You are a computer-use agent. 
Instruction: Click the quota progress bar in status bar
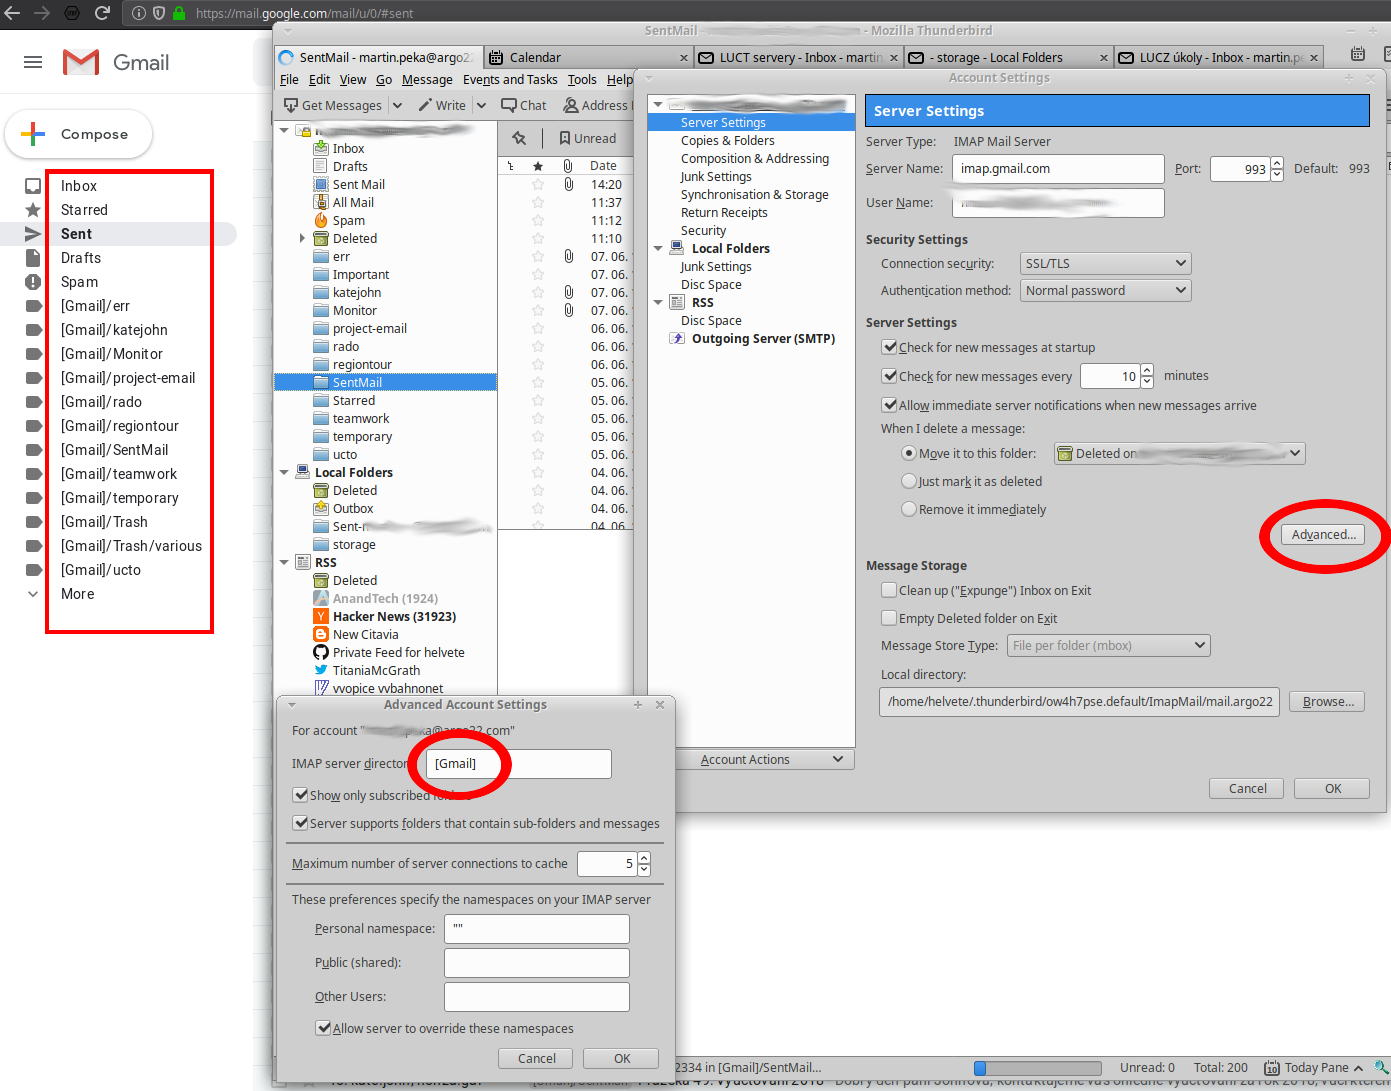coord(1037,1068)
